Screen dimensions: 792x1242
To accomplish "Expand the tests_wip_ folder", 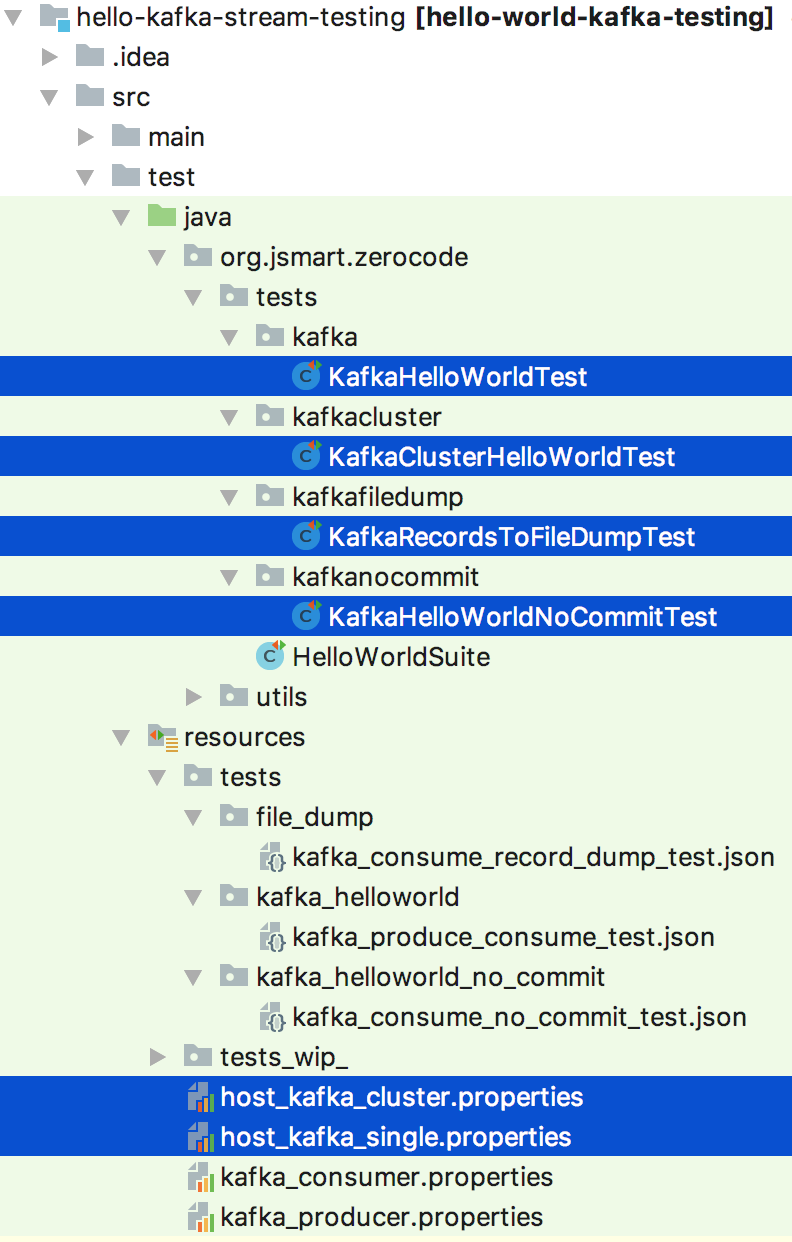I will [157, 1057].
